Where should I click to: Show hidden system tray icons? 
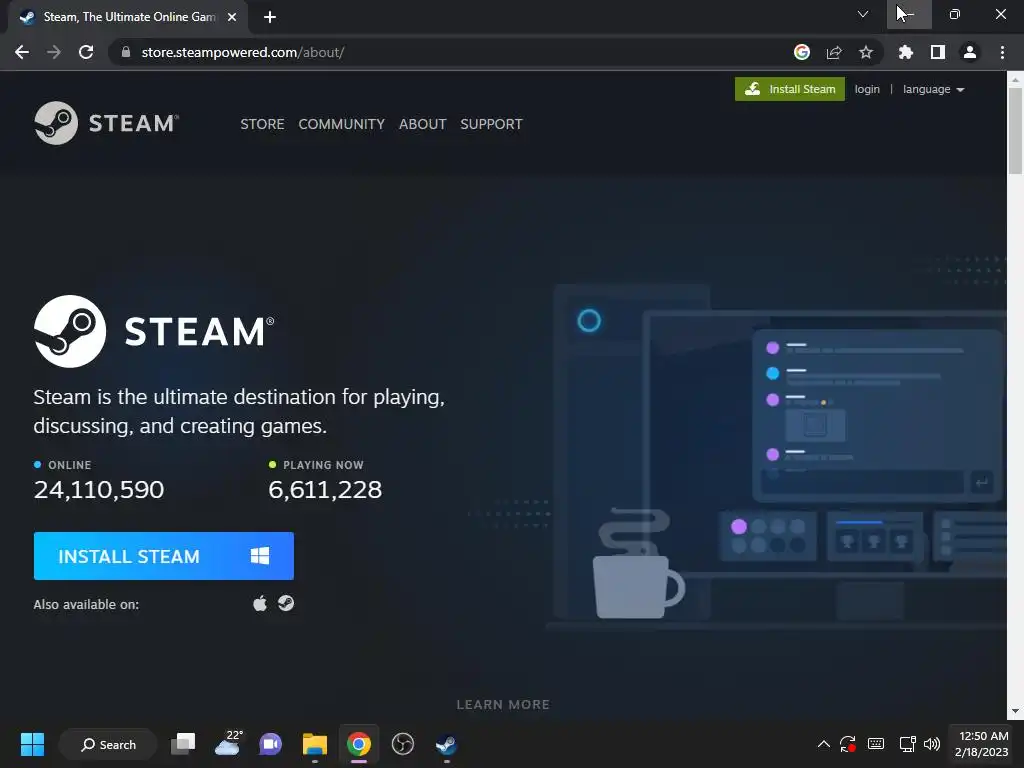pos(824,744)
